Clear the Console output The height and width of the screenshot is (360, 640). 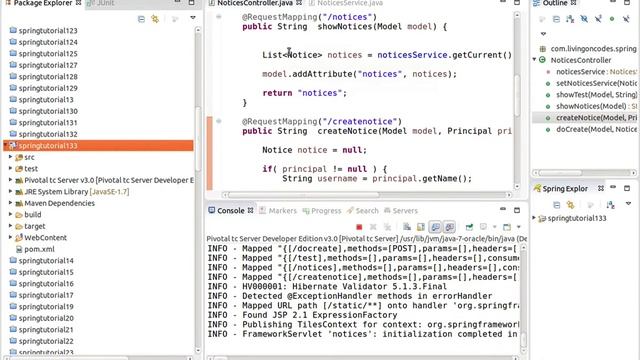tap(407, 227)
